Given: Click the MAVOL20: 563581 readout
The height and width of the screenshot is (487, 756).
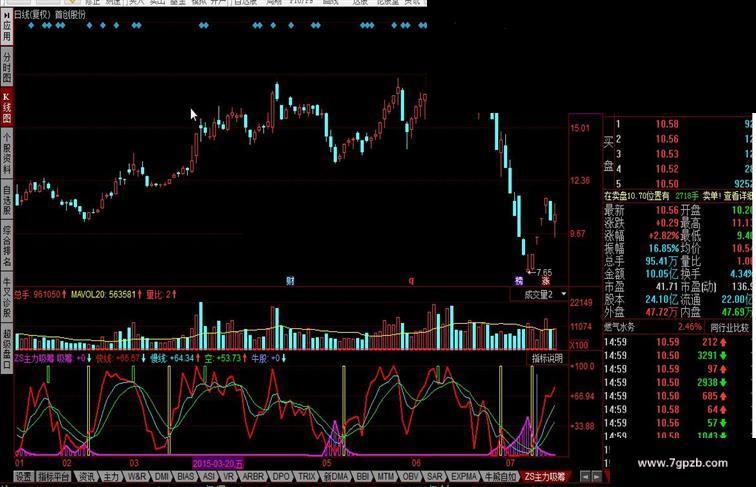Looking at the screenshot, I should pyautogui.click(x=103, y=294).
